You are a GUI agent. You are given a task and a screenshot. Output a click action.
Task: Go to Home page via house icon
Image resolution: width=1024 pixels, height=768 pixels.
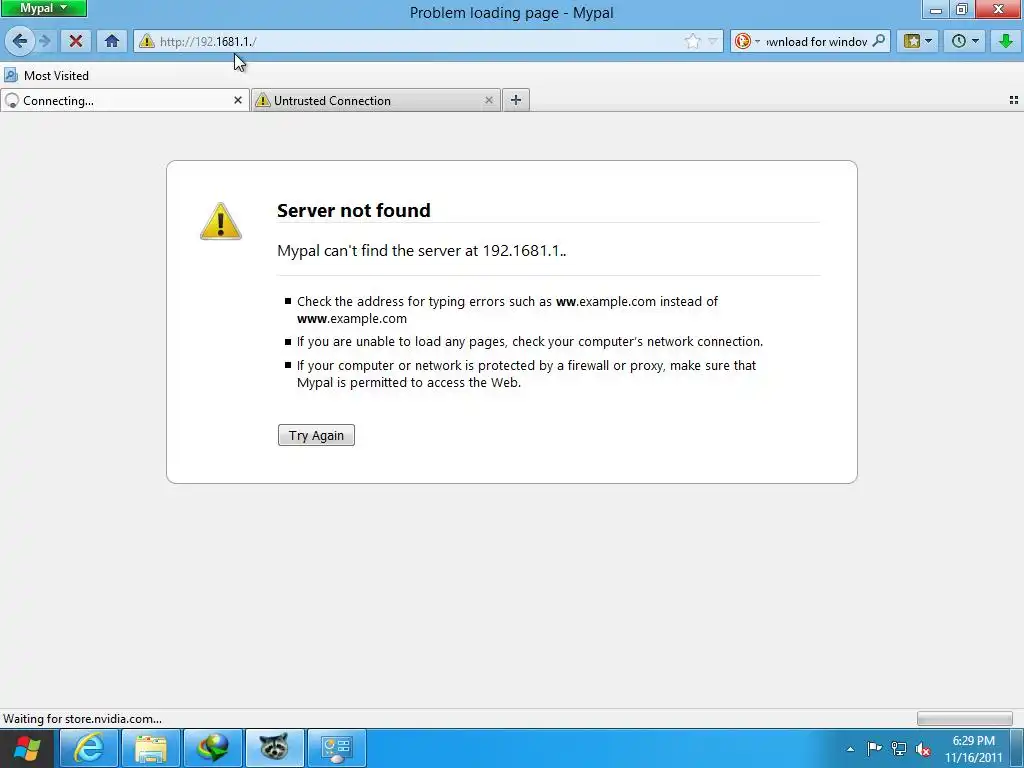coord(112,41)
